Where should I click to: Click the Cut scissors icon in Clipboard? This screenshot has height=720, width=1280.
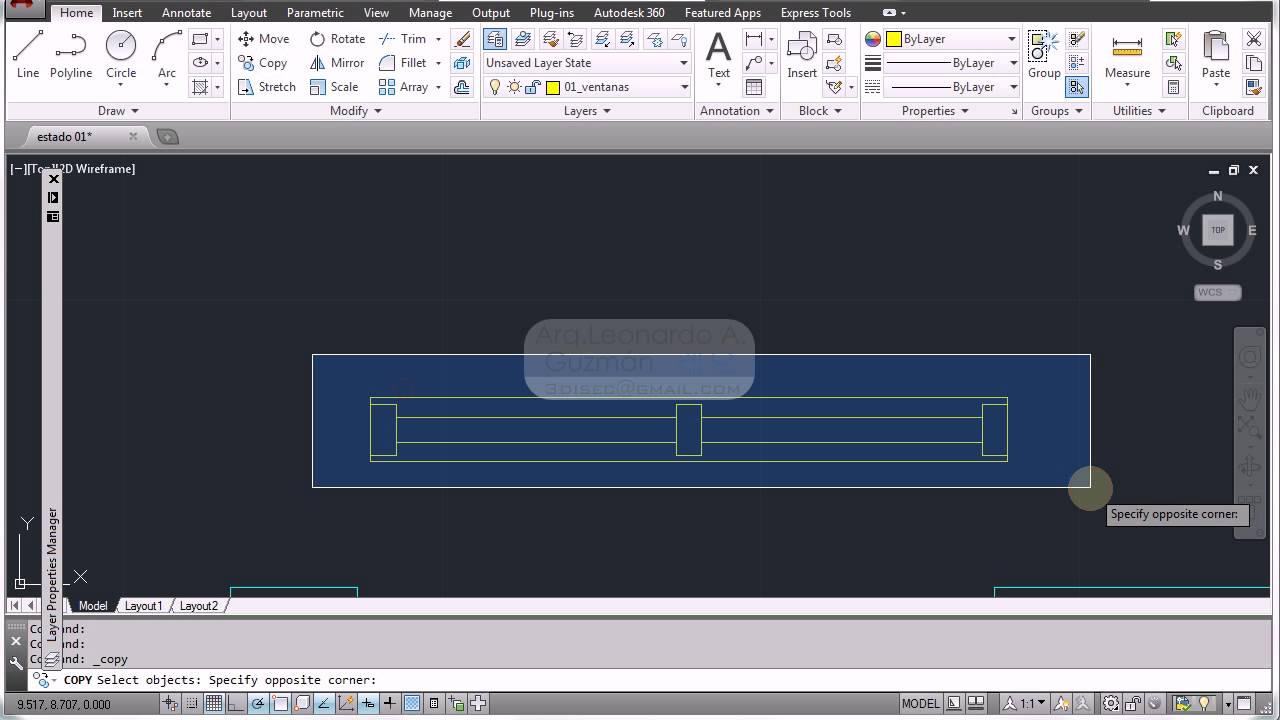(x=1254, y=39)
